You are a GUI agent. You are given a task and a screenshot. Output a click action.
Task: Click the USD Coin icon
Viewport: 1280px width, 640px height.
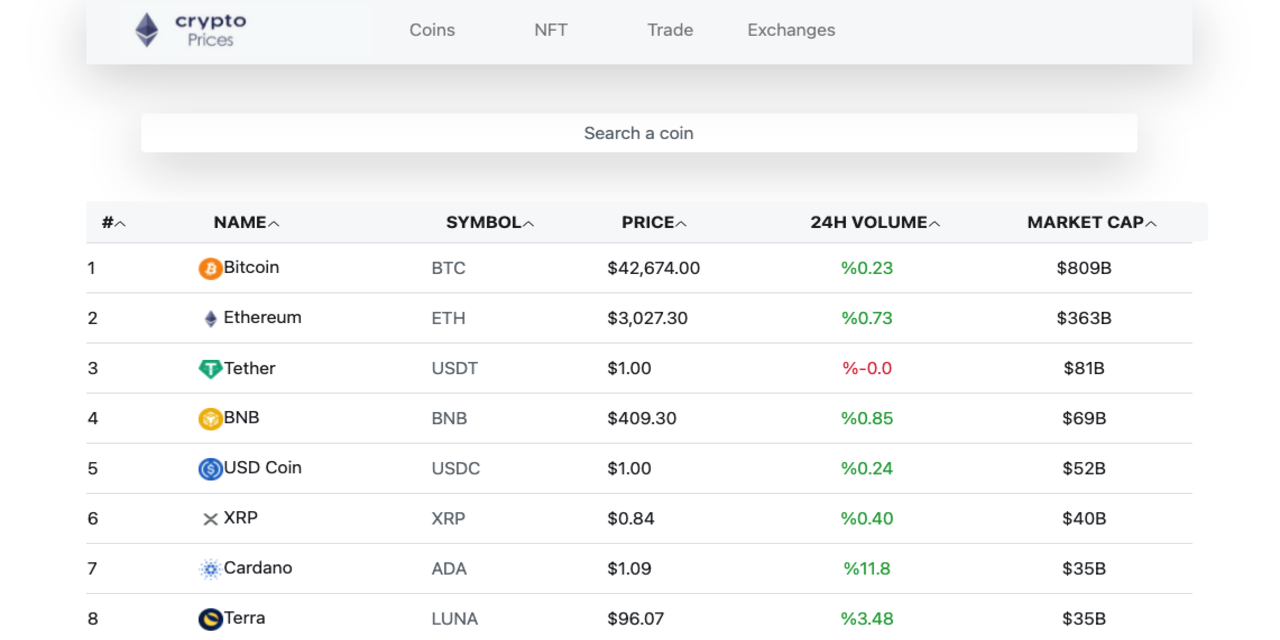(x=210, y=469)
